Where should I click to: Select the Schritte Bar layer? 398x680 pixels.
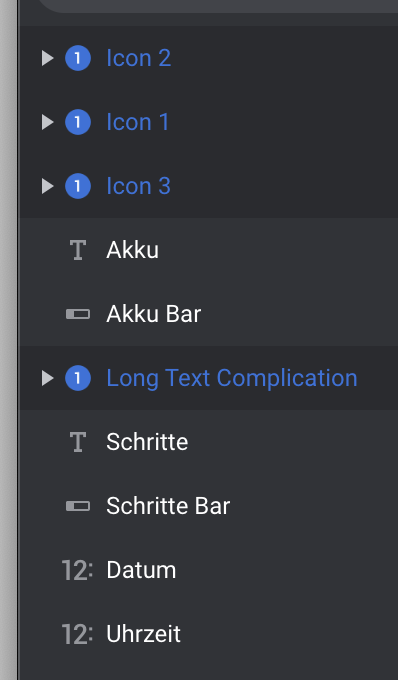tap(209, 506)
